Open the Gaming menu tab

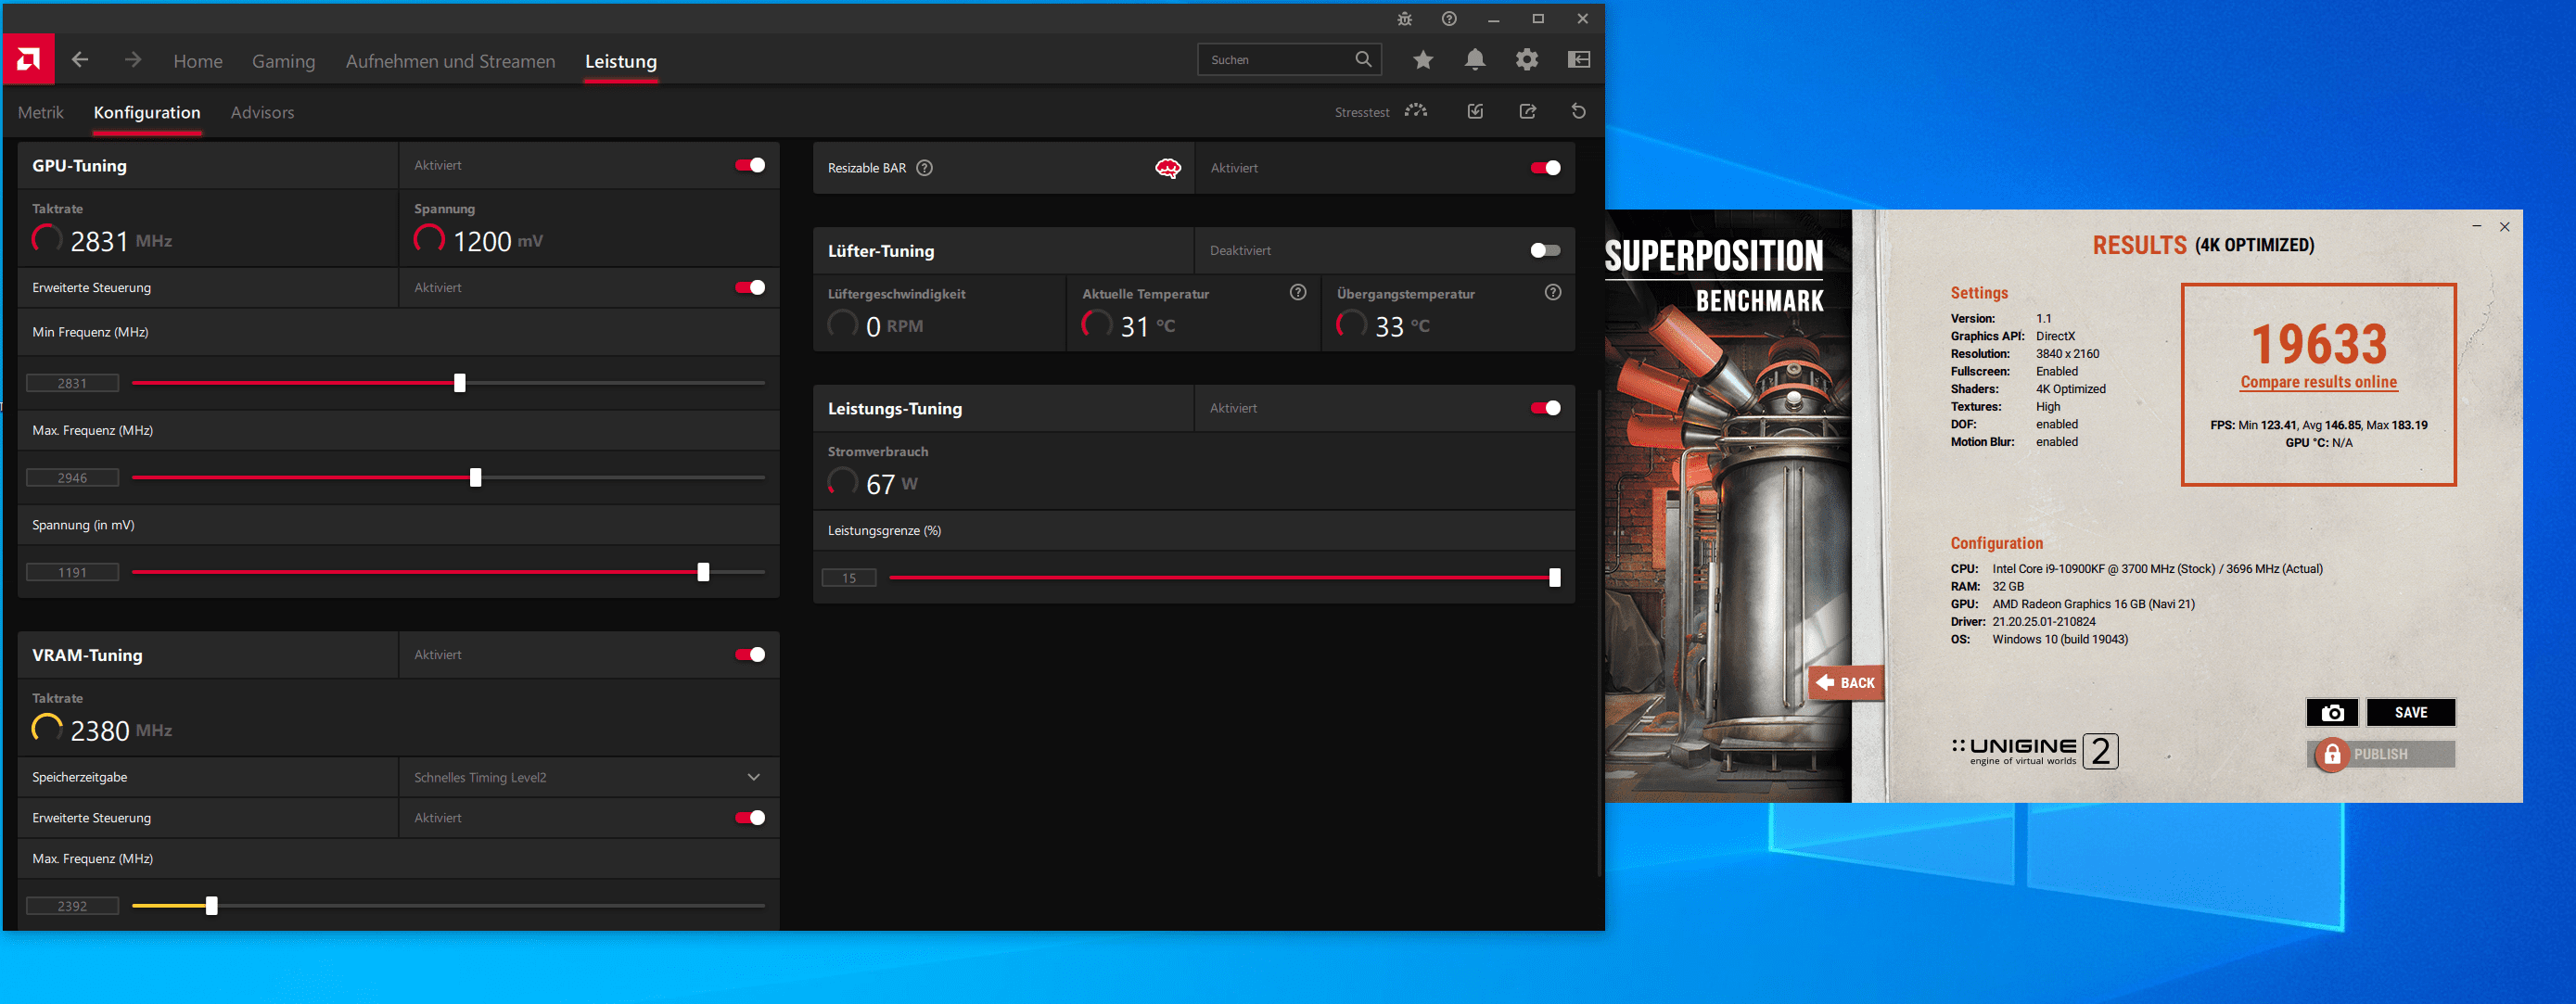click(283, 61)
